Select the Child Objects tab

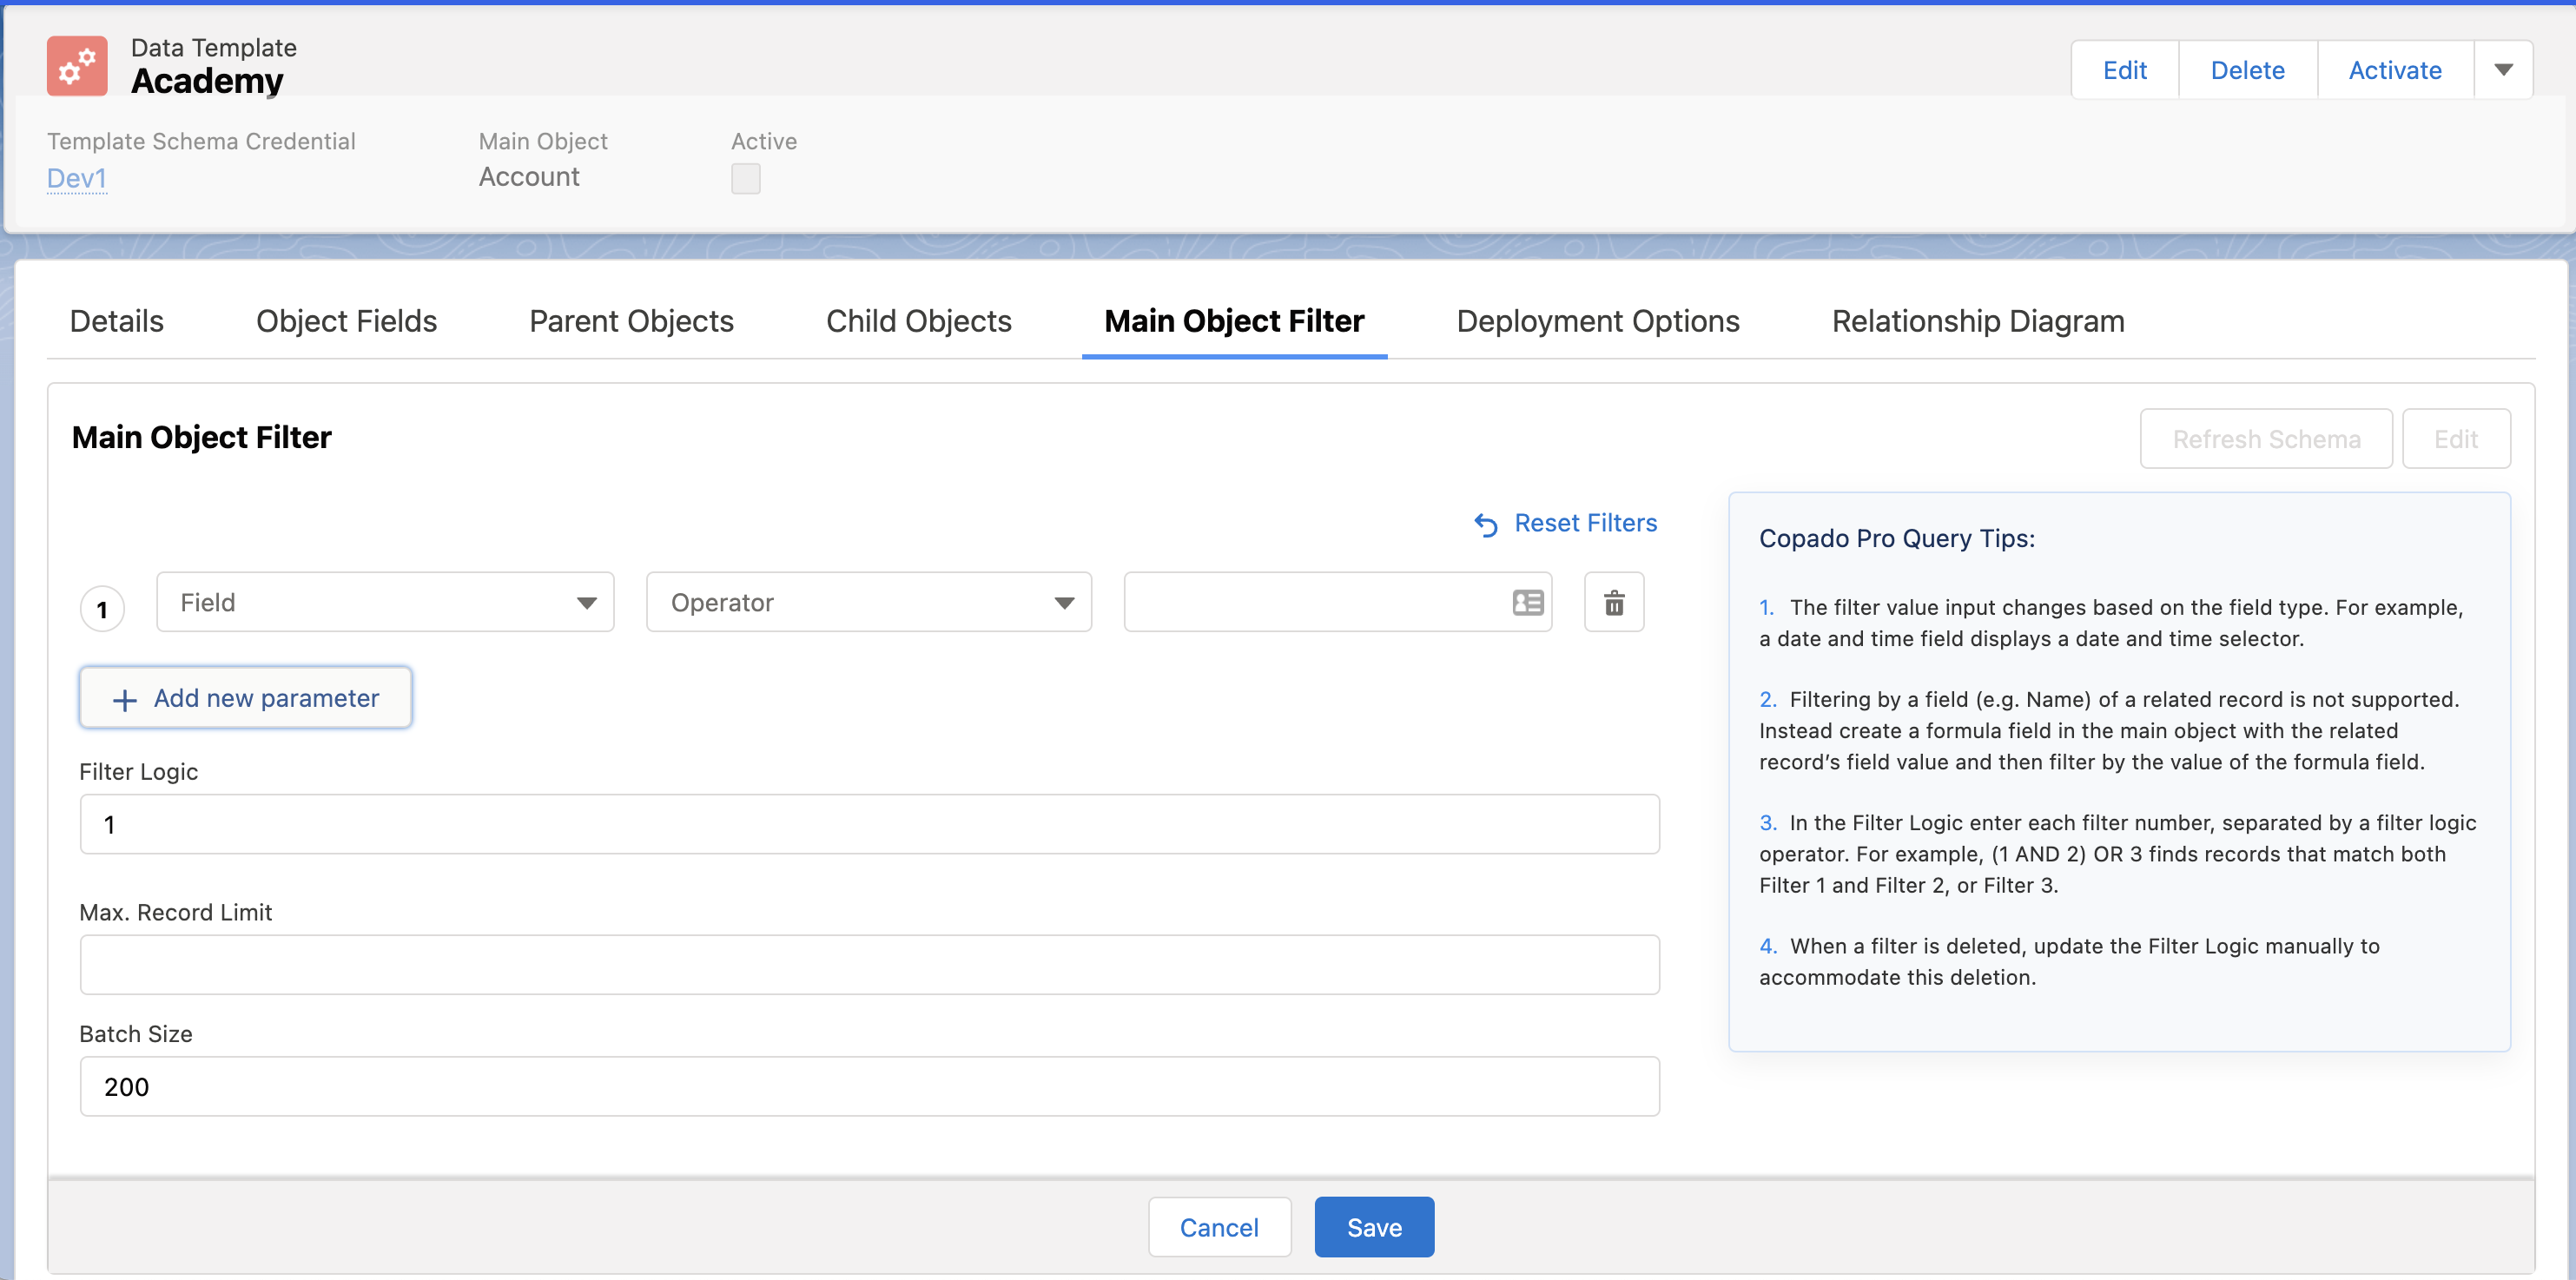click(x=919, y=321)
